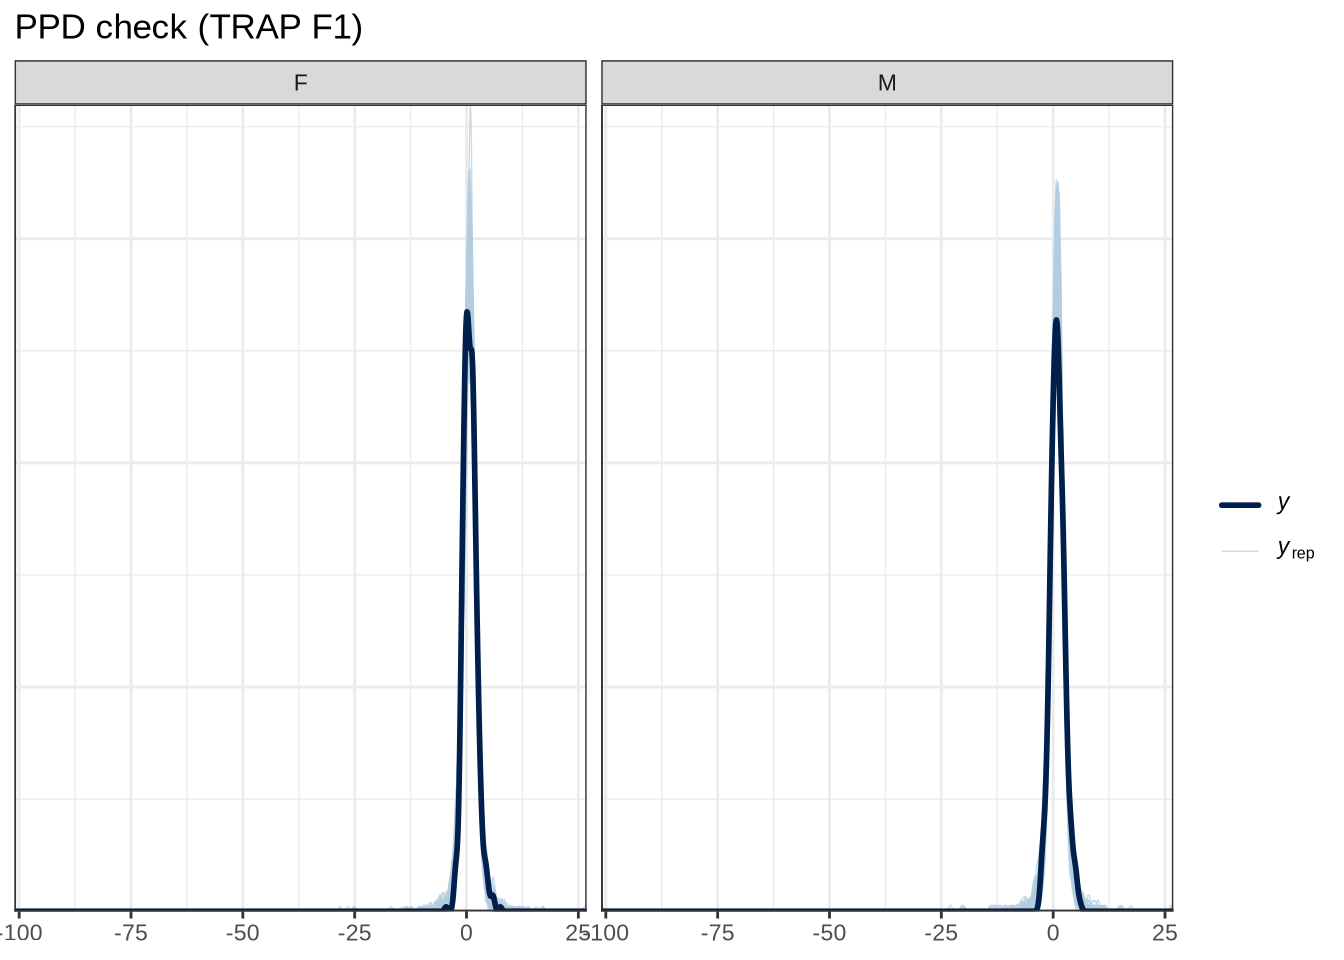Click the light blue y rep legend key
The height and width of the screenshot is (960, 1344).
[x=1240, y=551]
